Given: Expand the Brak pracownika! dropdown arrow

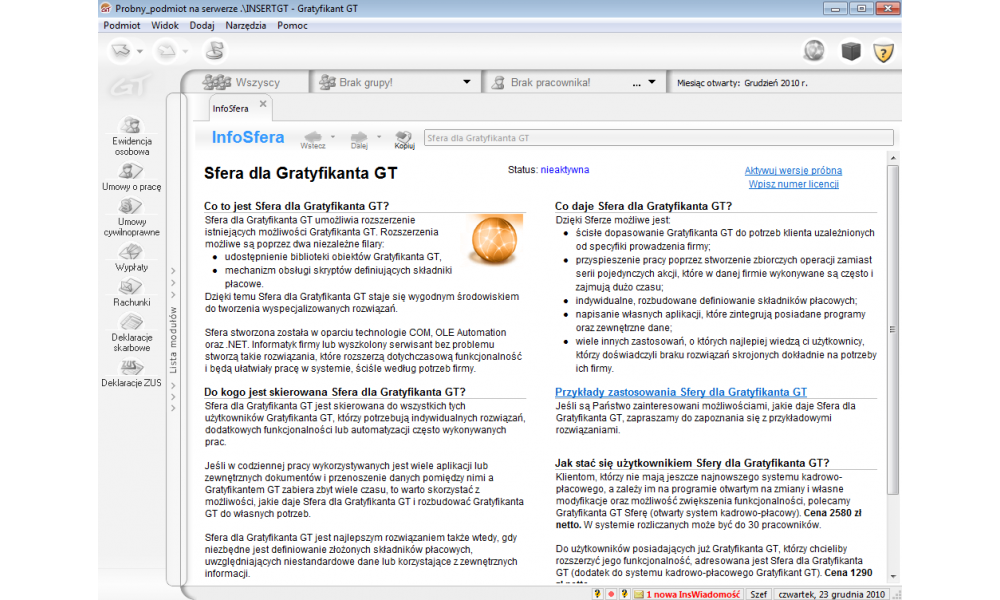Looking at the screenshot, I should [652, 82].
